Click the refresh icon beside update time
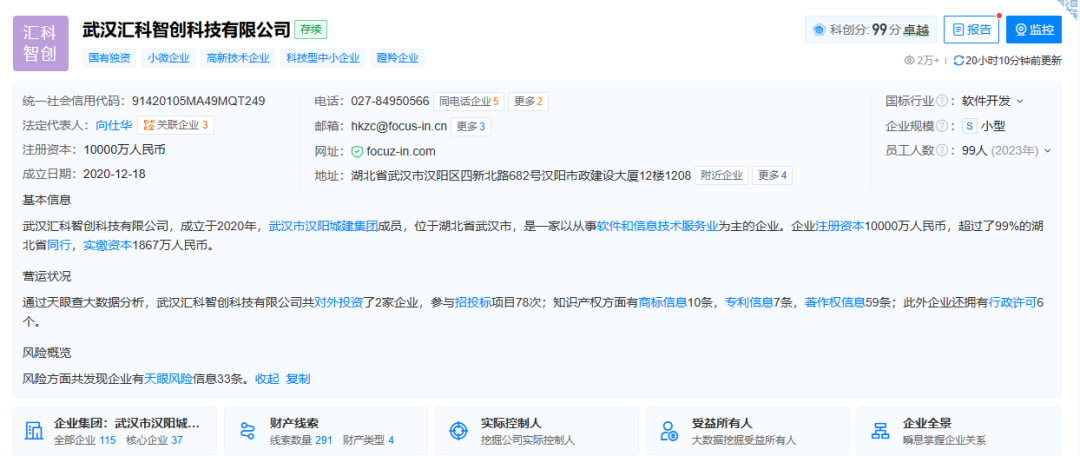This screenshot has width=1080, height=456. click(958, 61)
